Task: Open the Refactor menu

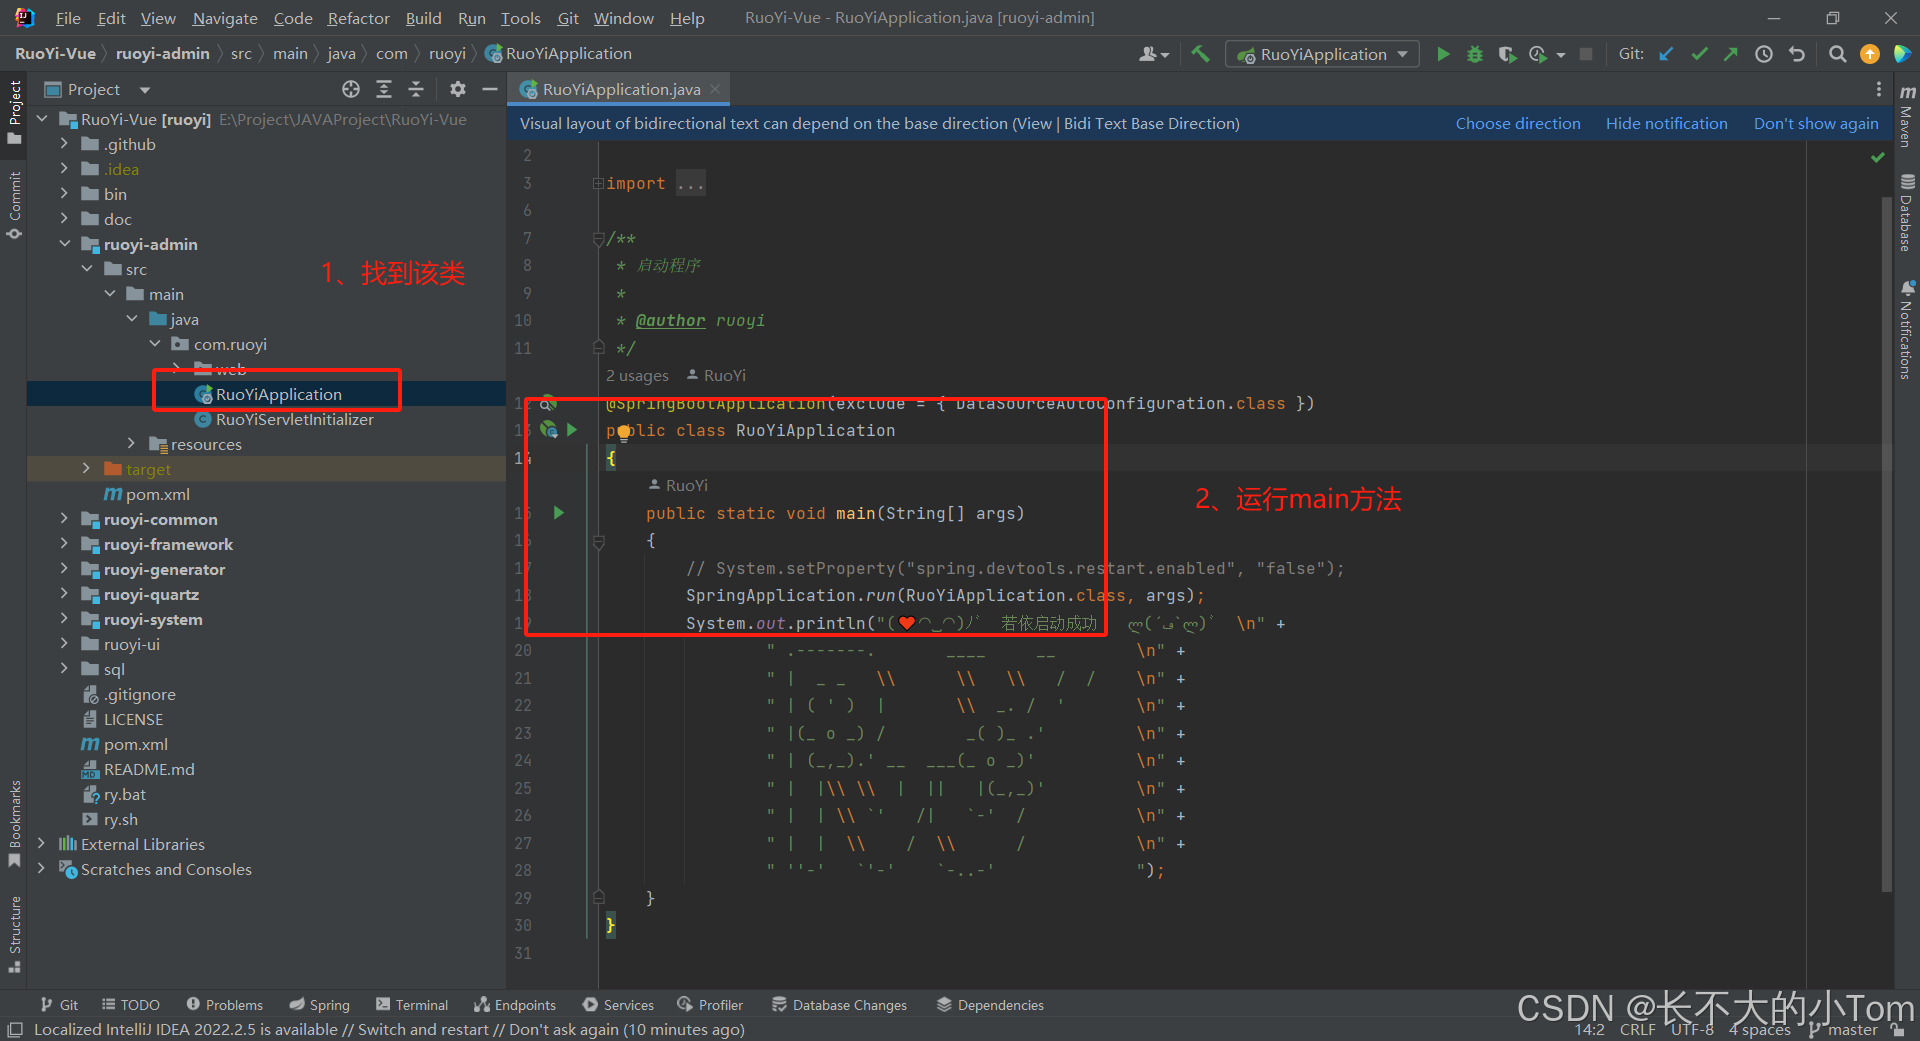Action: tap(358, 18)
